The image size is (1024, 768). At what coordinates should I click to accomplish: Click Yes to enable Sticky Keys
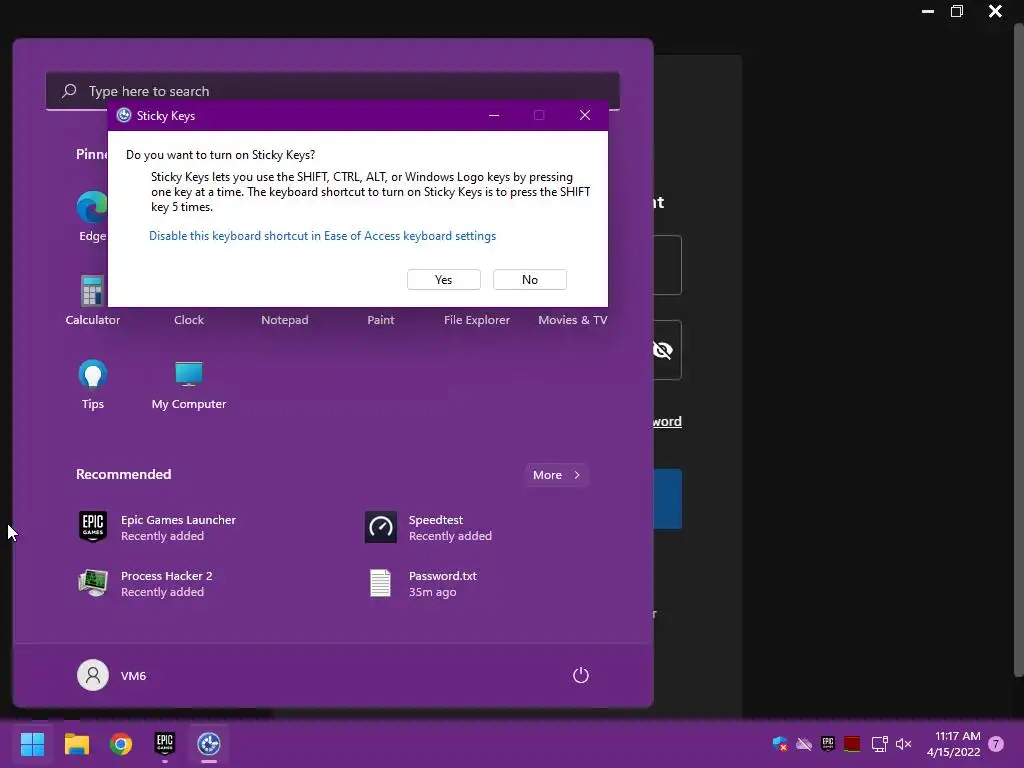[444, 280]
